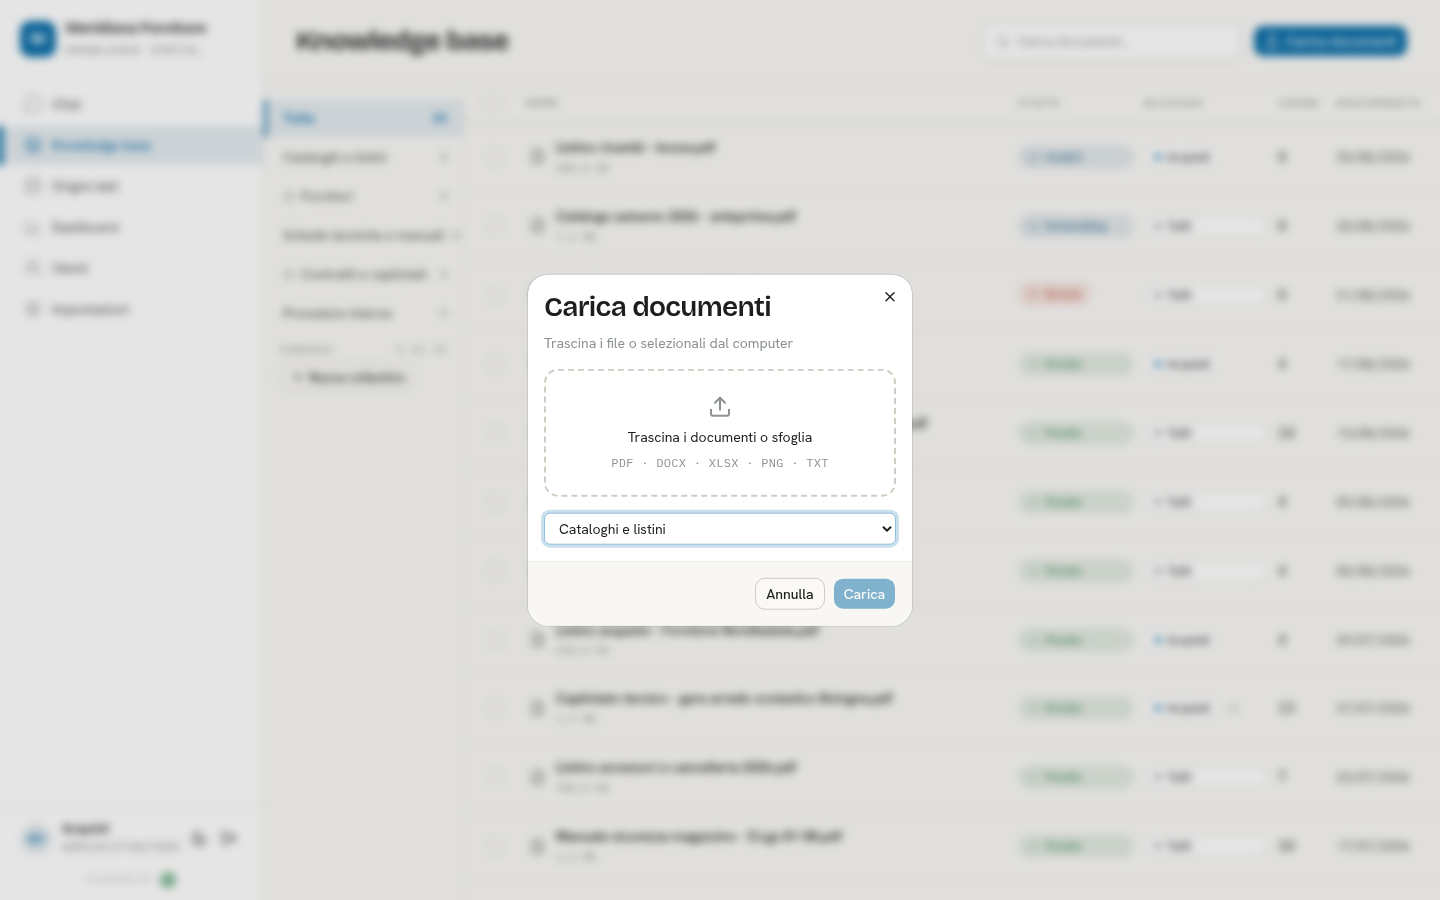Viewport: 1440px width, 900px height.
Task: Click the sfoglia link in dropzone
Action: pos(792,437)
